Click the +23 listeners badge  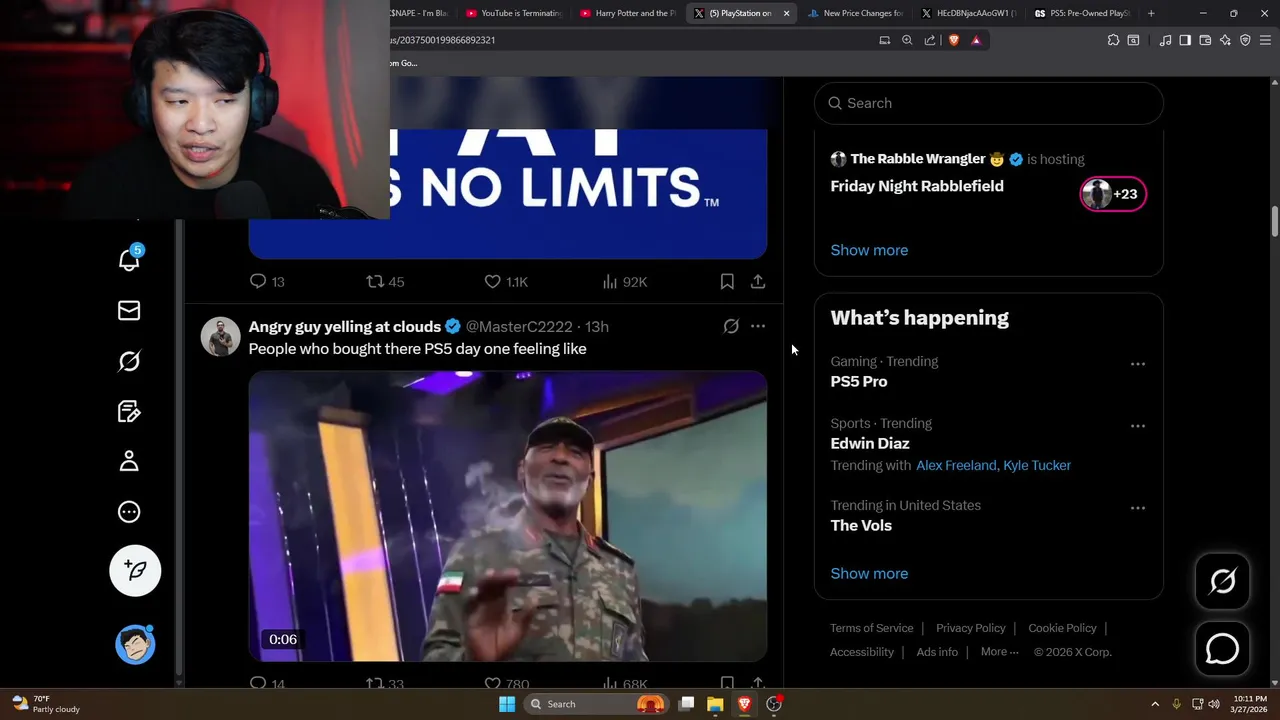coord(1113,194)
